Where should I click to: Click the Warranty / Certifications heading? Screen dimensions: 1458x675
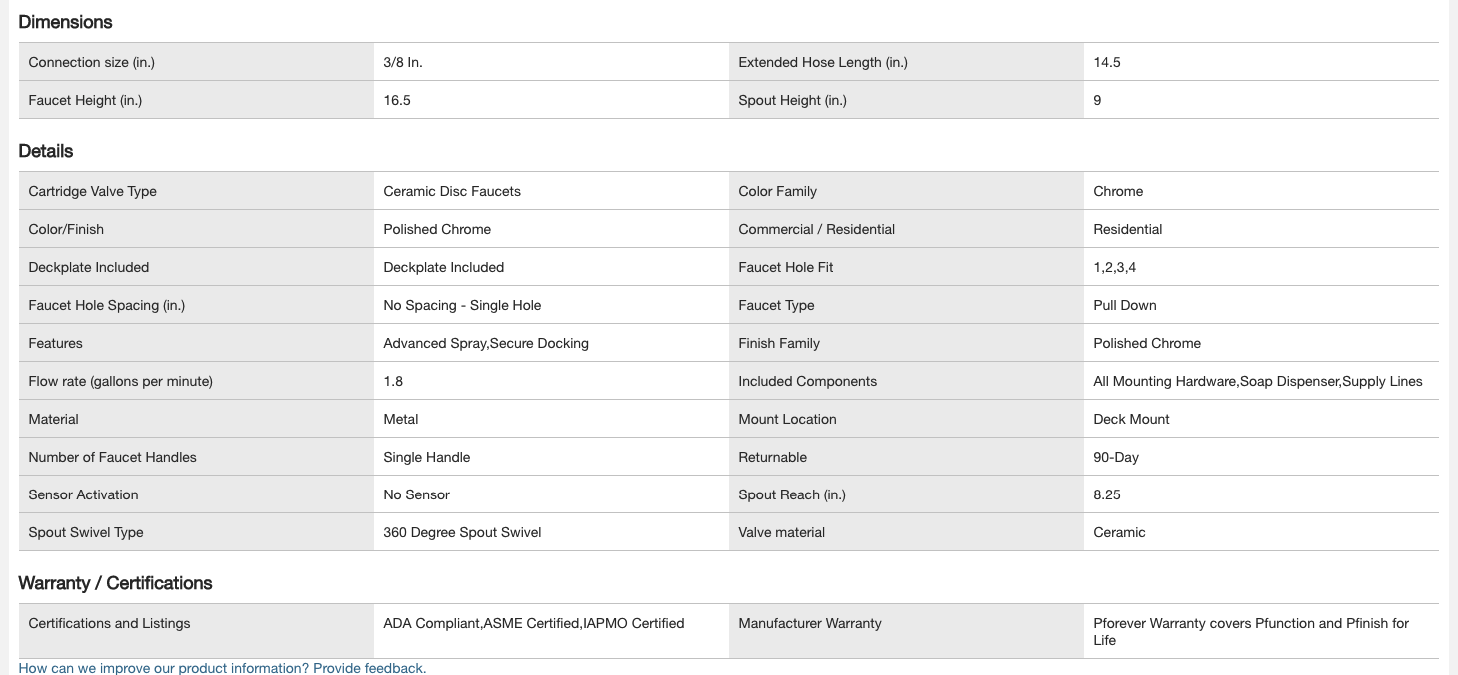click(x=115, y=583)
